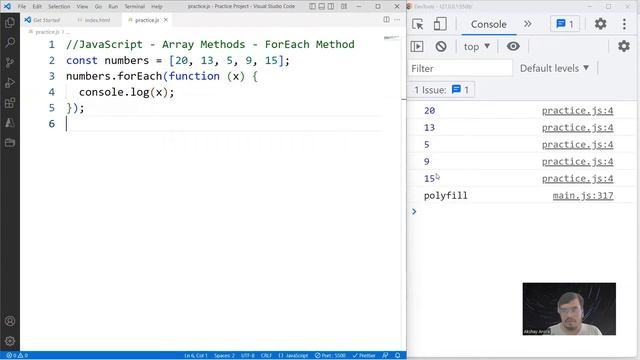640x360 pixels.
Task: Click the console prompt input line
Action: (522, 211)
